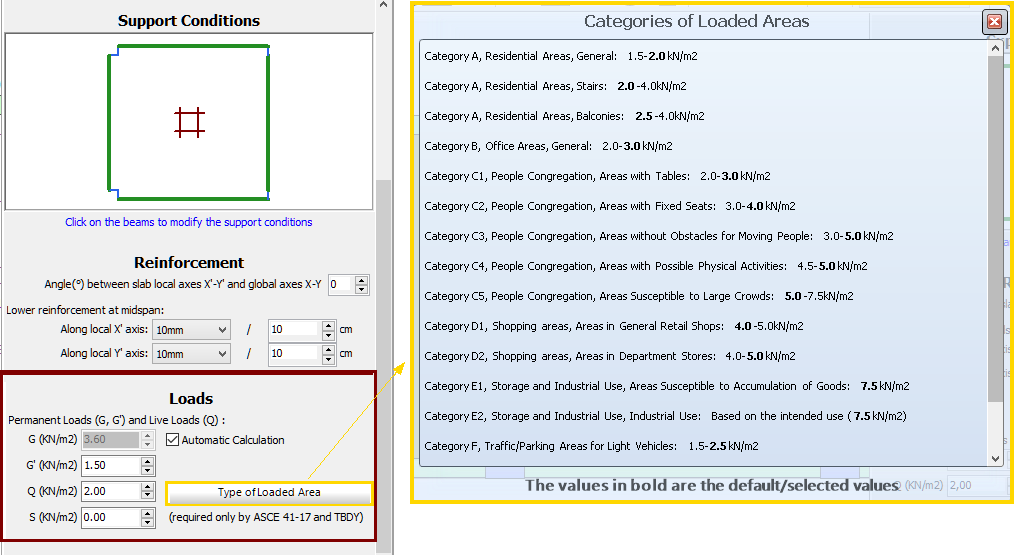This screenshot has height=556, width=1017.
Task: Decrease the Q load value with down arrow
Action: [x=148, y=497]
